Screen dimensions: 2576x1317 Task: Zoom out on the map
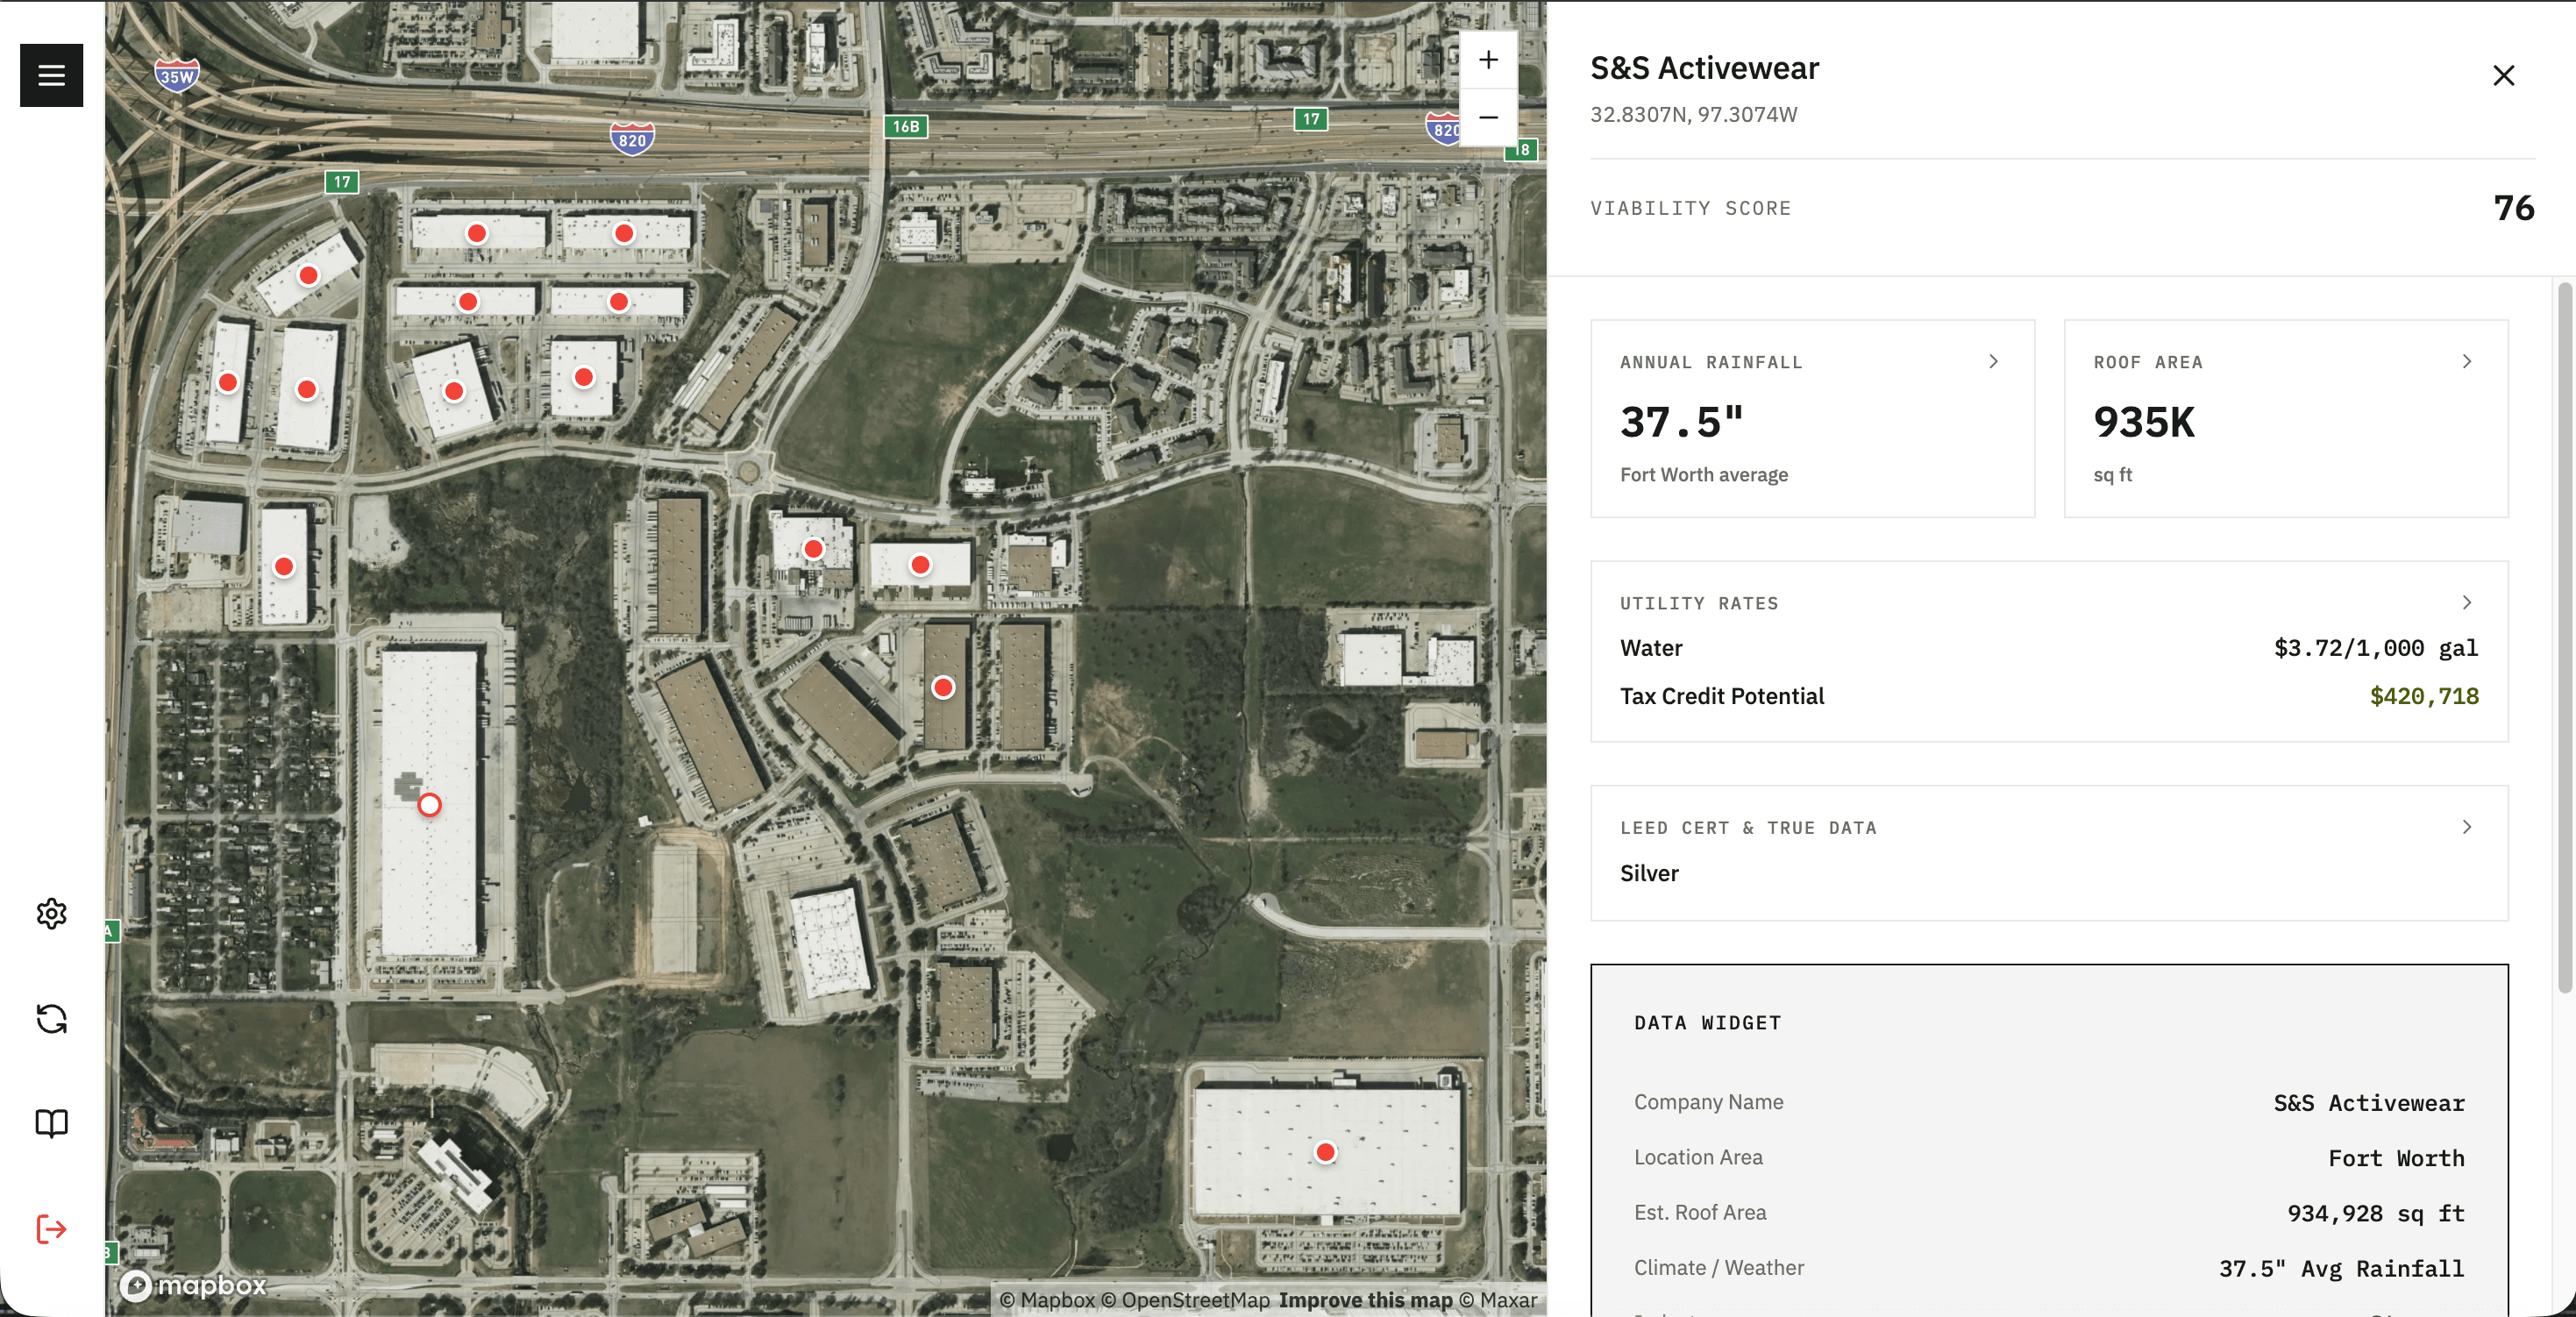(x=1488, y=117)
